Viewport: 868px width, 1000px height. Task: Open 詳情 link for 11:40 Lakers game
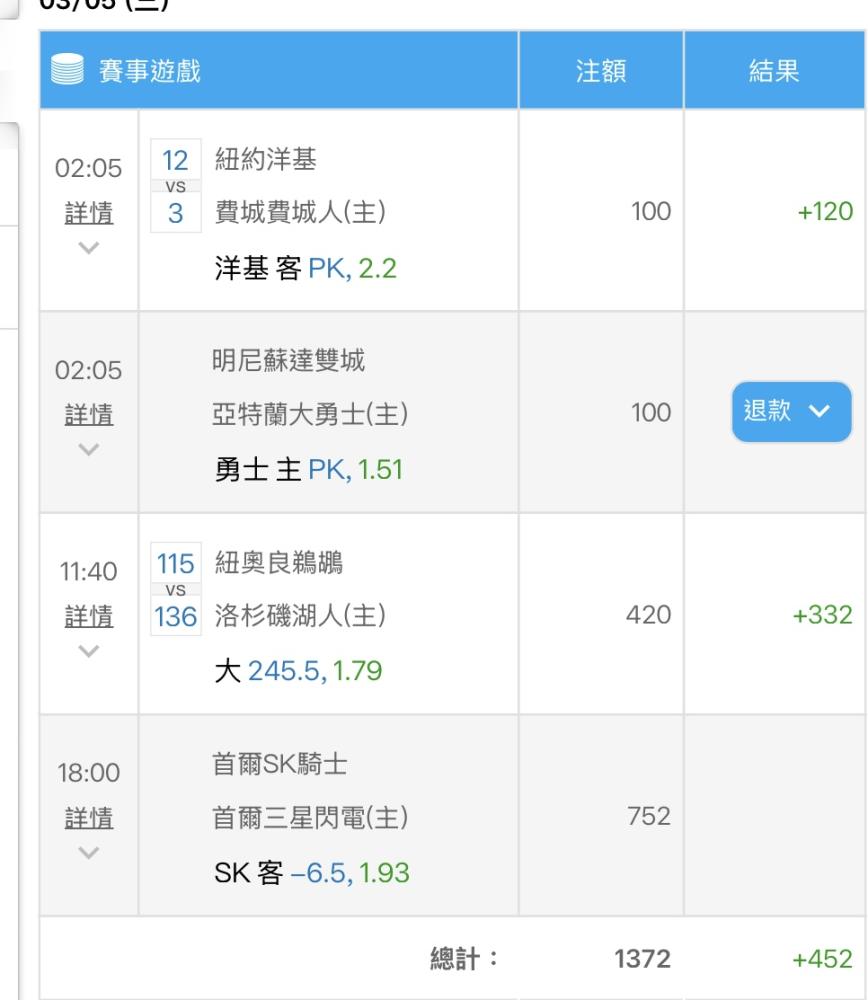point(89,616)
